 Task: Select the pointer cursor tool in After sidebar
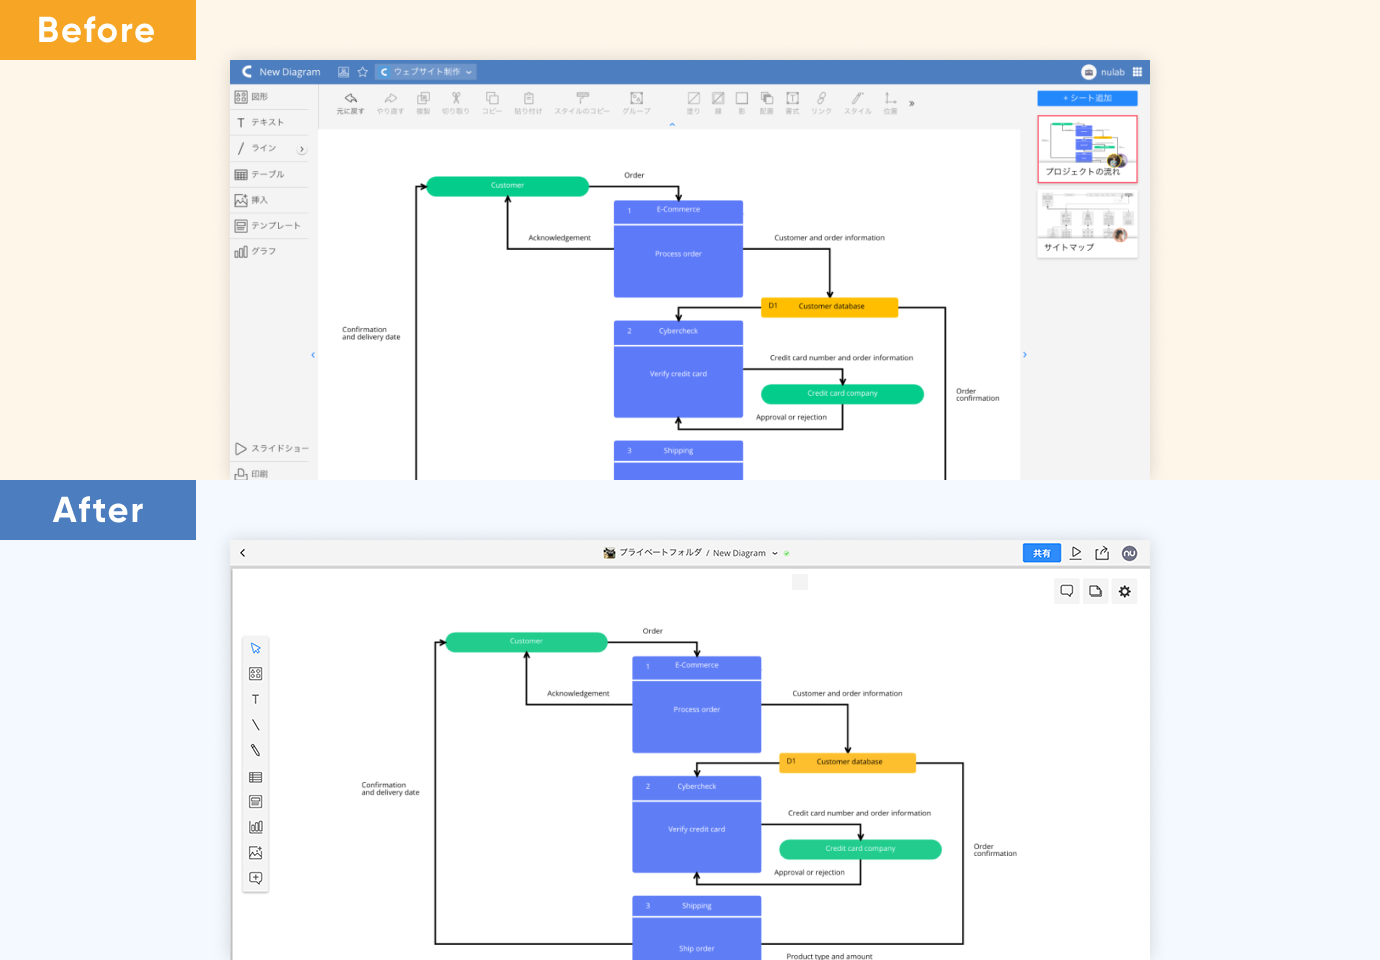click(256, 648)
